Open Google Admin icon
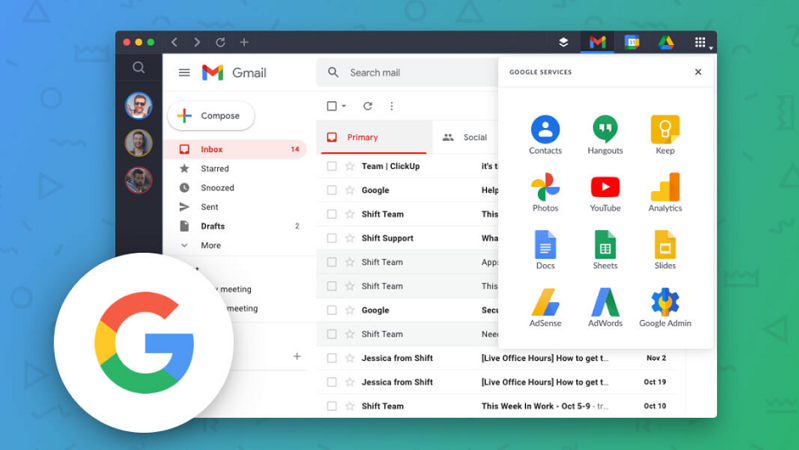Screen dimensions: 799x450 pyautogui.click(x=665, y=303)
